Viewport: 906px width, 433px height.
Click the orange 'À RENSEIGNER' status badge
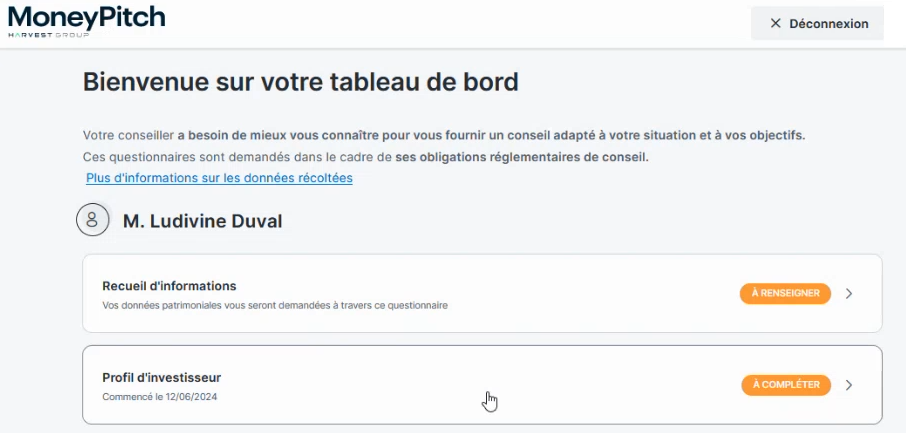click(785, 294)
